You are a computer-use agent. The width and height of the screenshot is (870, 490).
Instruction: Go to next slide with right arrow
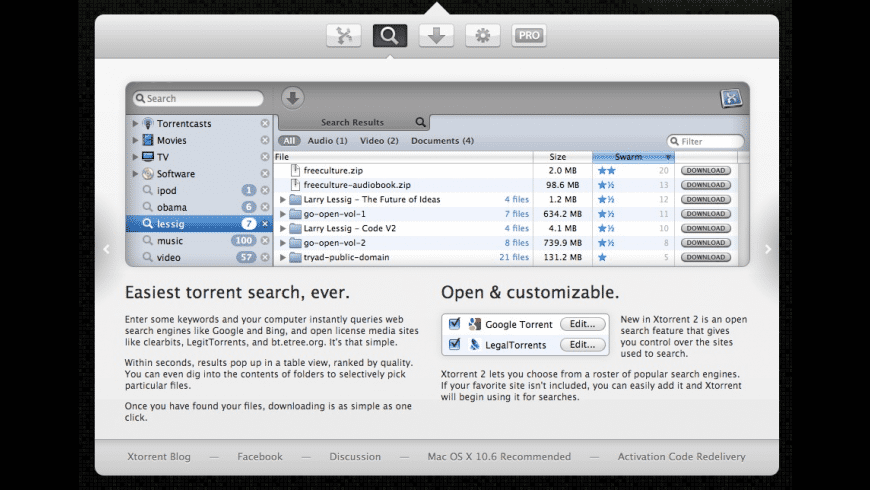click(x=768, y=249)
